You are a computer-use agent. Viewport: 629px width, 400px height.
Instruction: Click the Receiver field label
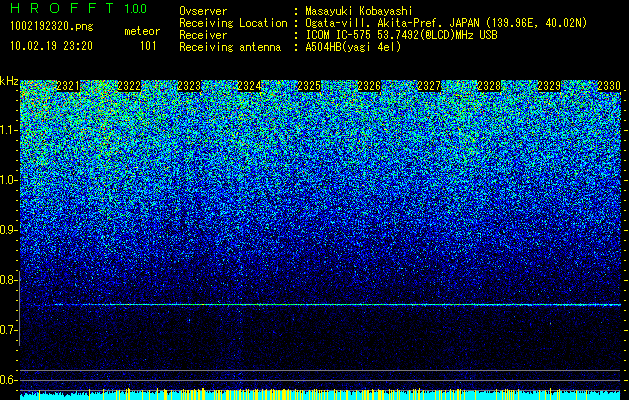[203, 35]
